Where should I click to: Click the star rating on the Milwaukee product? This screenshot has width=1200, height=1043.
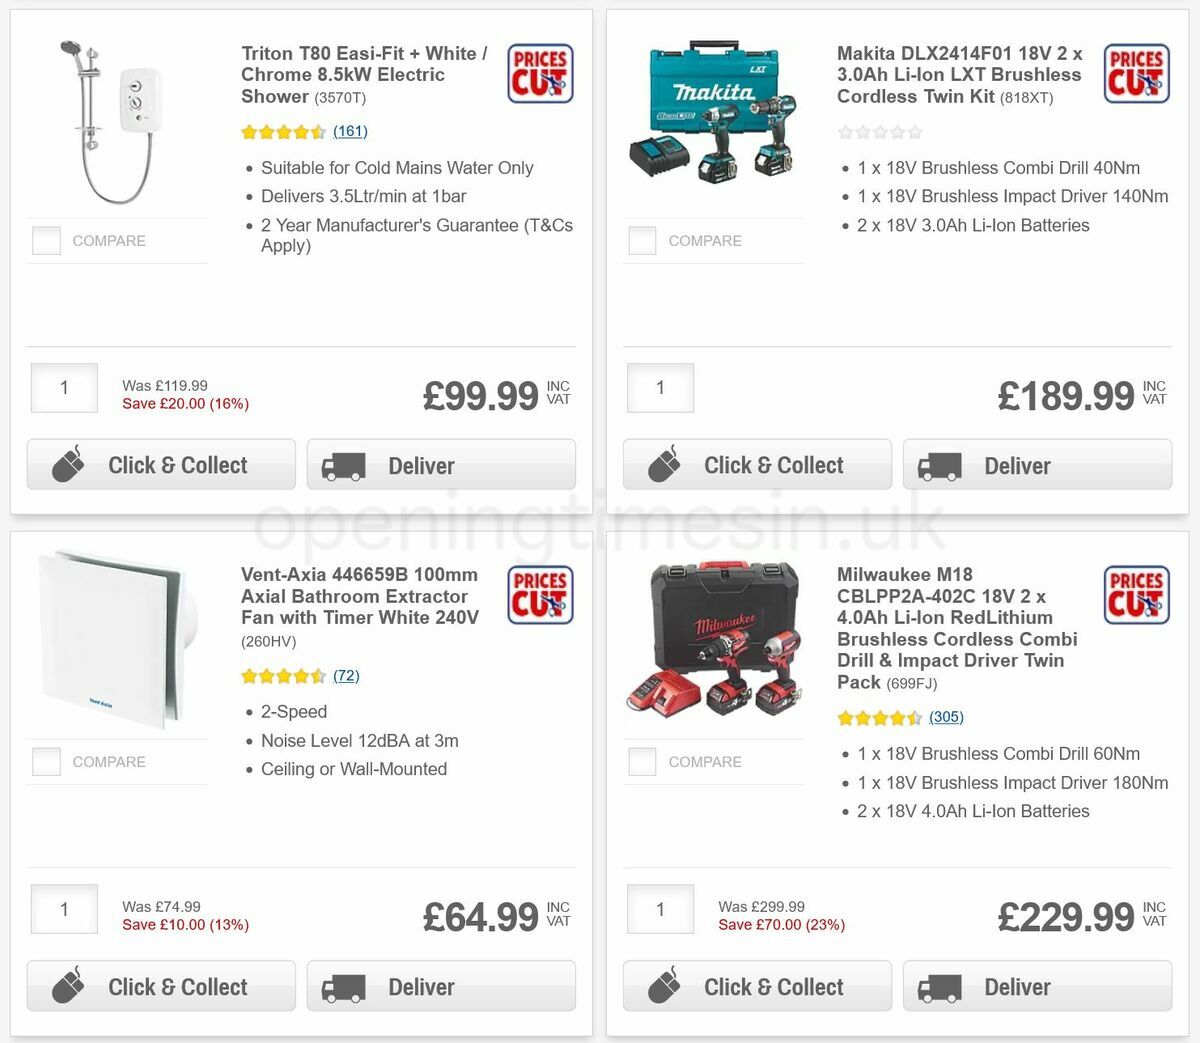click(880, 717)
